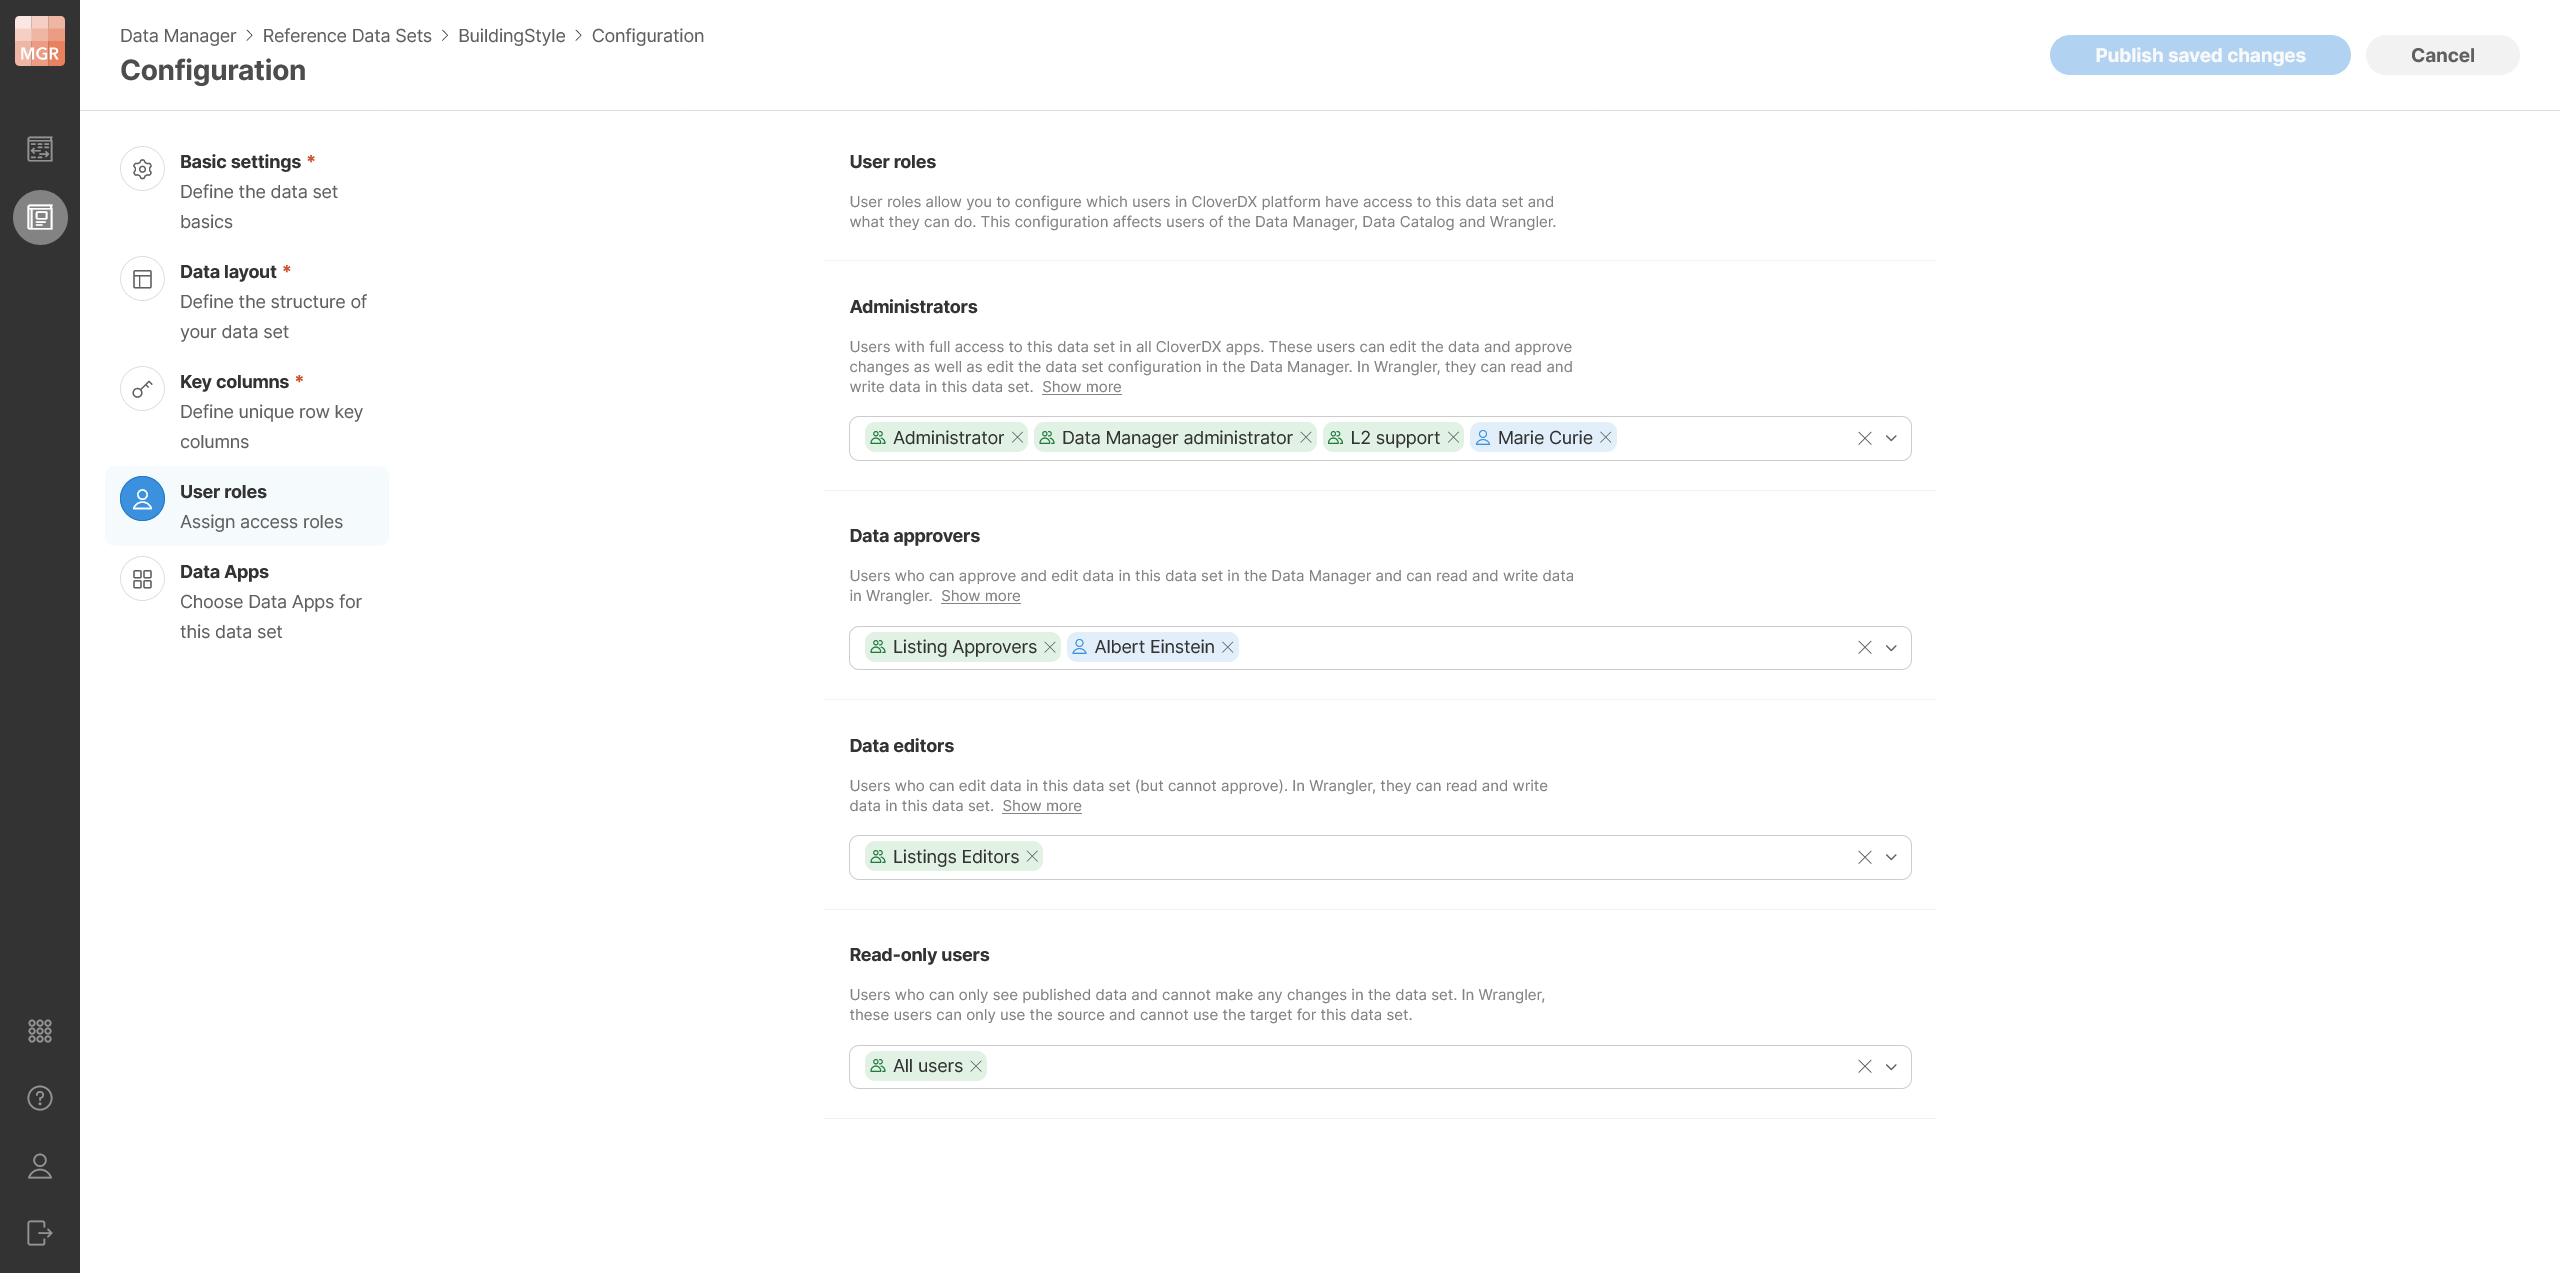Click inside the Read-only users input field
The image size is (2560, 1273).
[1380, 1067]
